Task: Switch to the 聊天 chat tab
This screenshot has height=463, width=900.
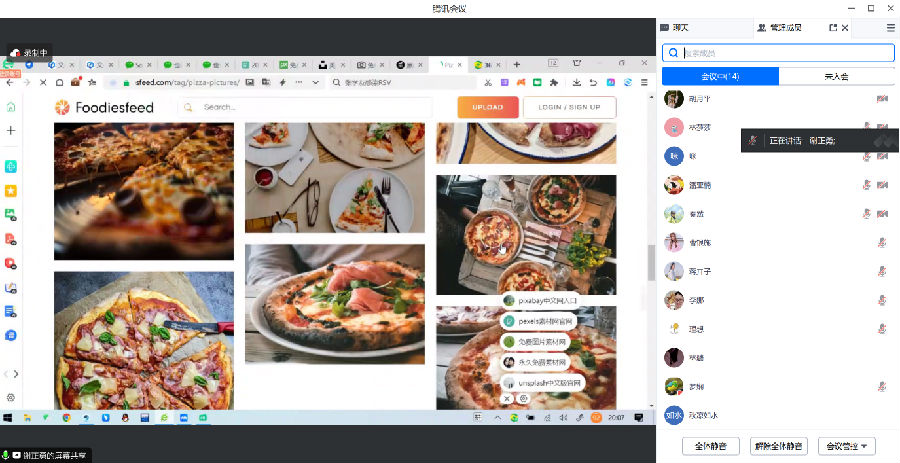Action: coord(680,28)
